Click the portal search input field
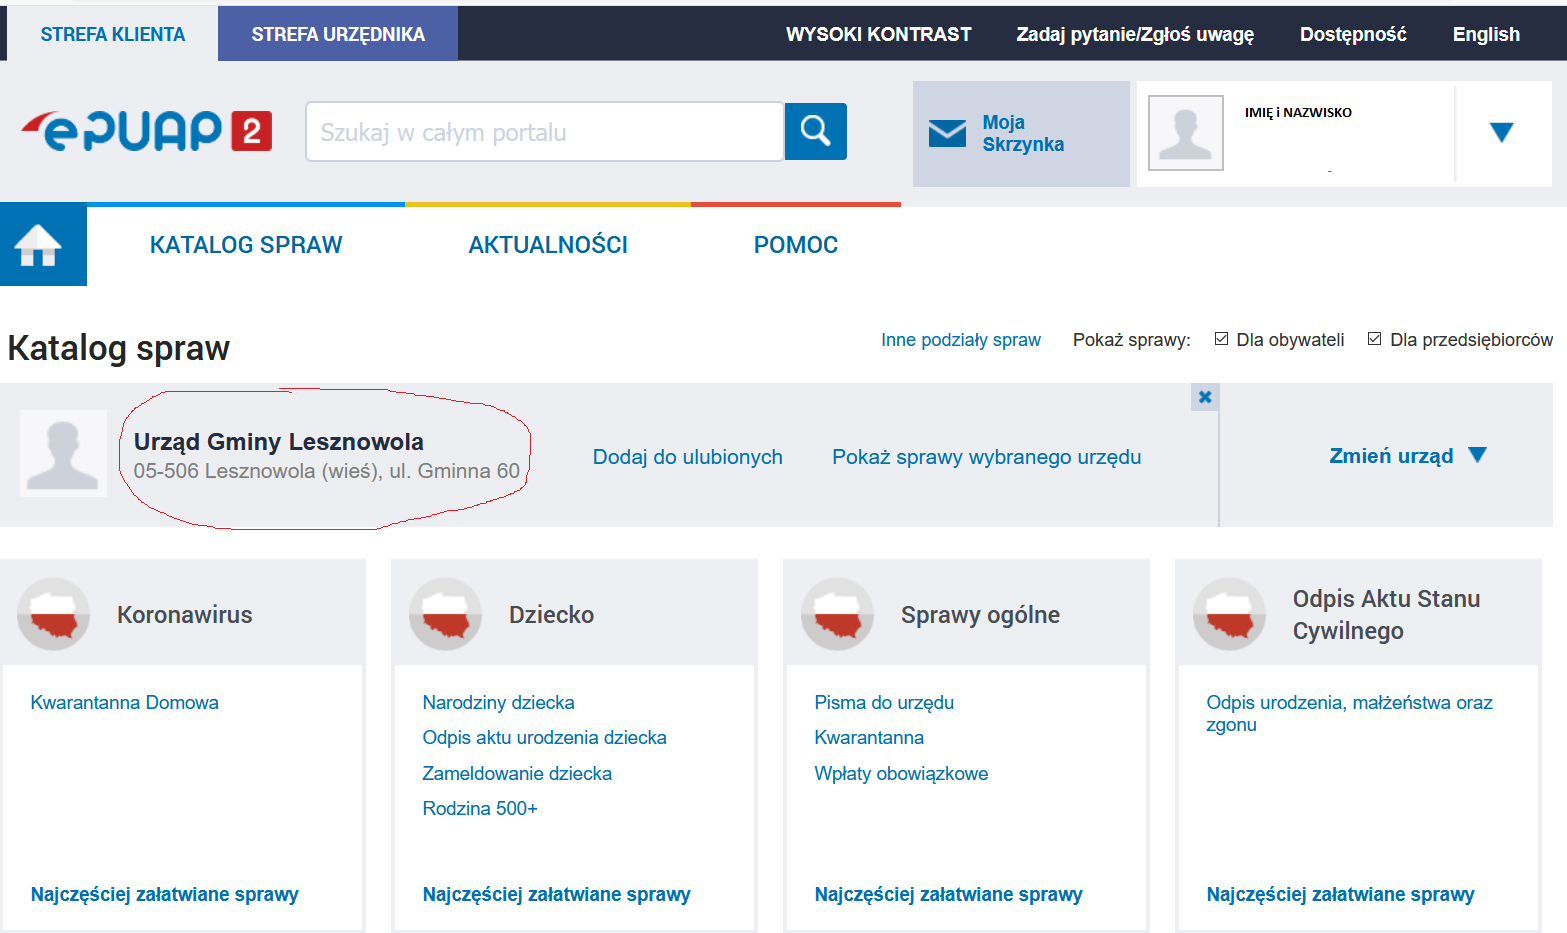 coord(544,132)
